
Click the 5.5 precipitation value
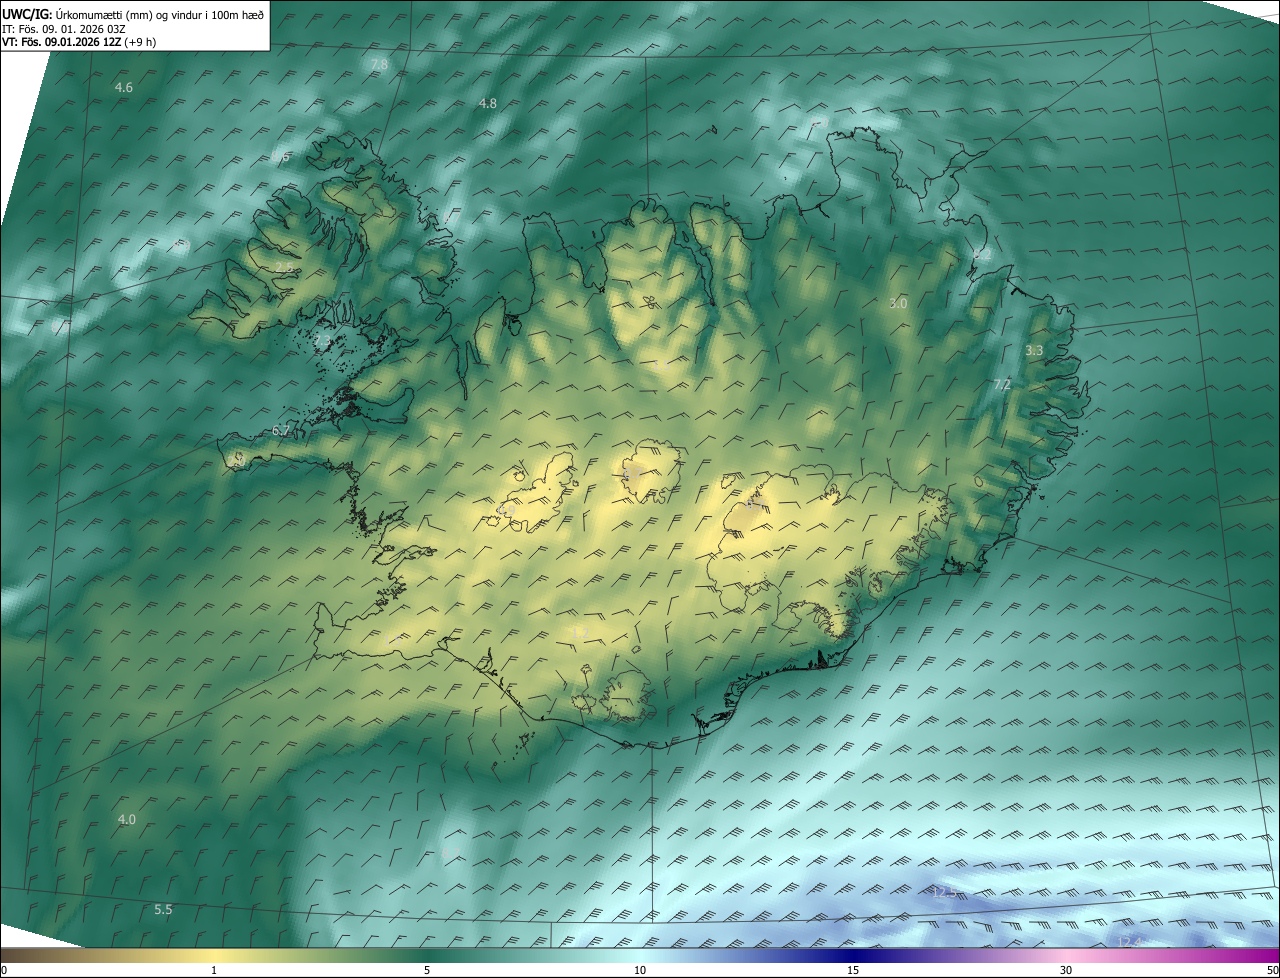point(163,909)
